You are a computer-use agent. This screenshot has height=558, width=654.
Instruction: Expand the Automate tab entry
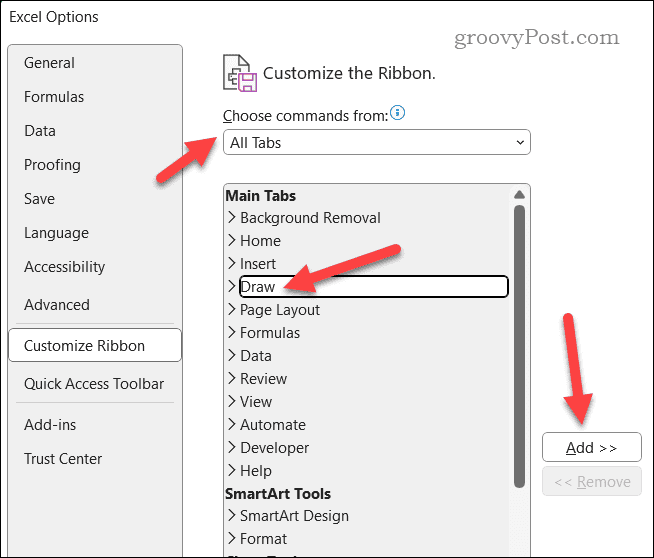[232, 424]
